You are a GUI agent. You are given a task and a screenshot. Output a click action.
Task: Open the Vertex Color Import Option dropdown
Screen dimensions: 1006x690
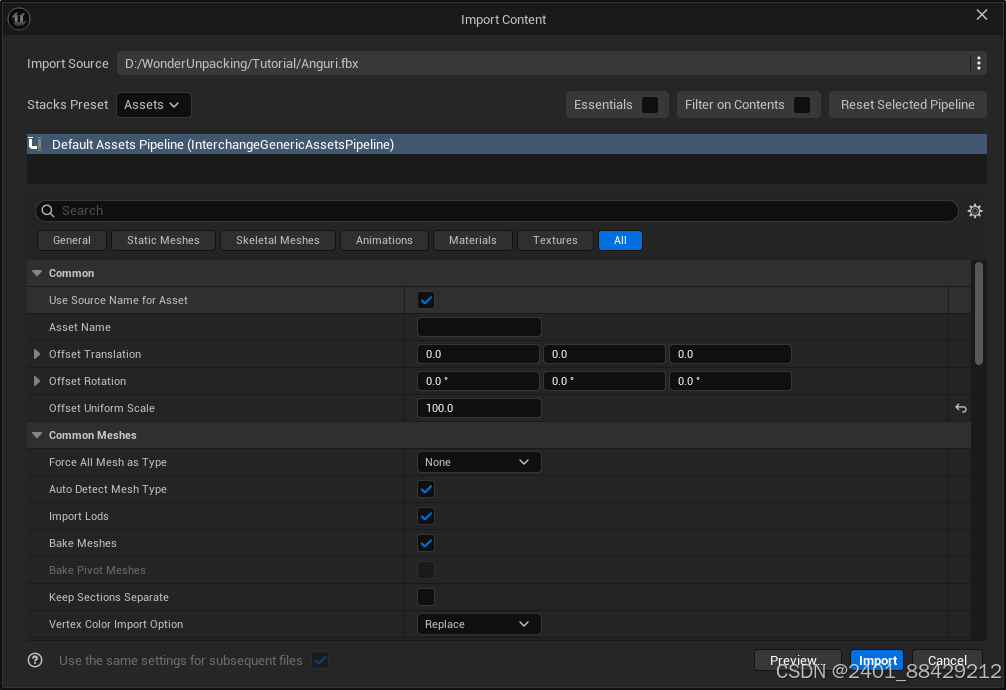pos(479,624)
